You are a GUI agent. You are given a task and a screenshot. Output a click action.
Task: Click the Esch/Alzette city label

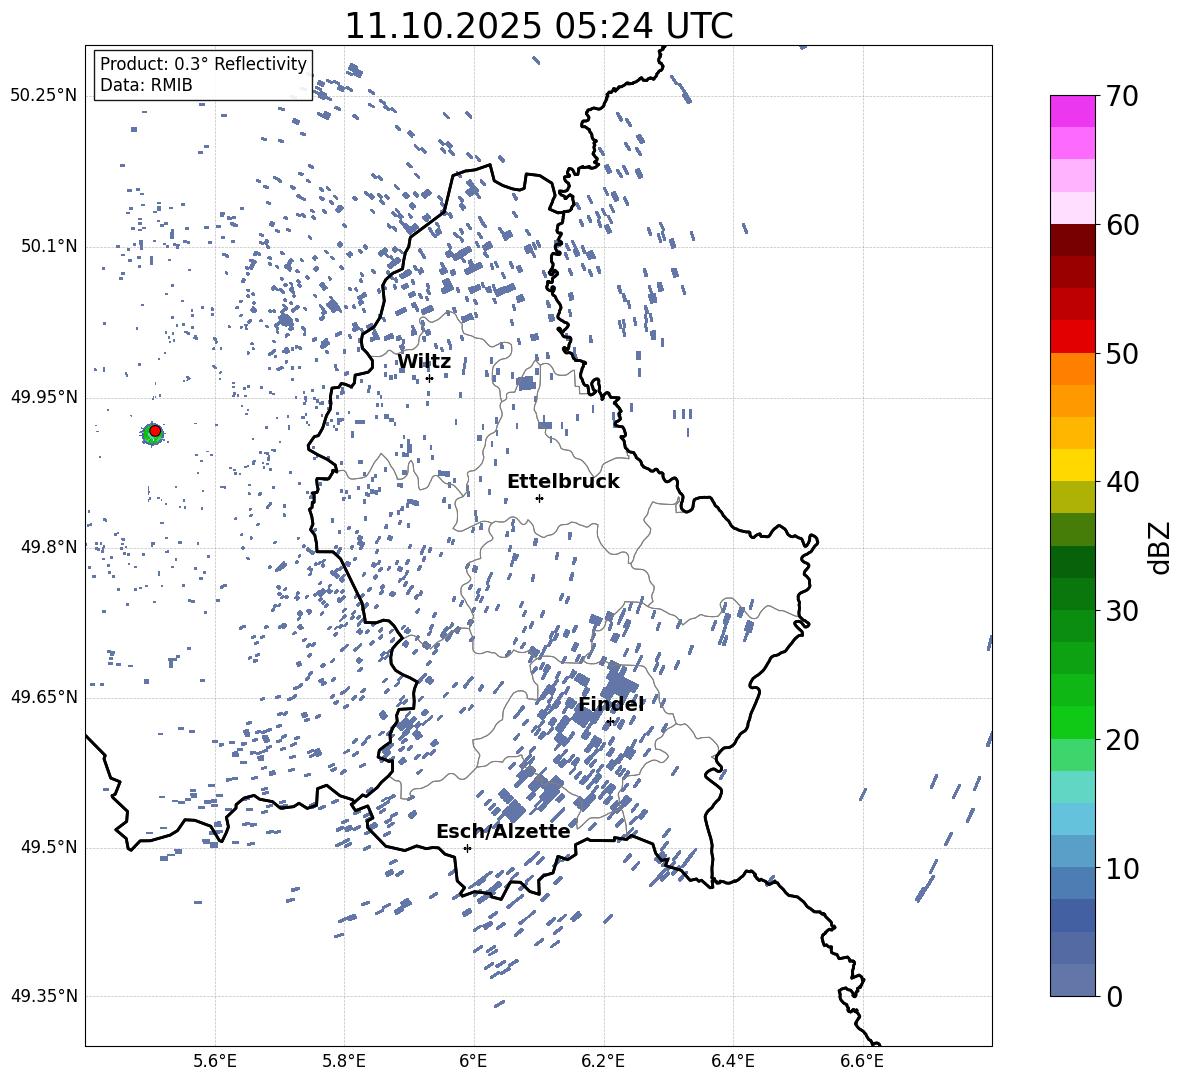pos(503,831)
